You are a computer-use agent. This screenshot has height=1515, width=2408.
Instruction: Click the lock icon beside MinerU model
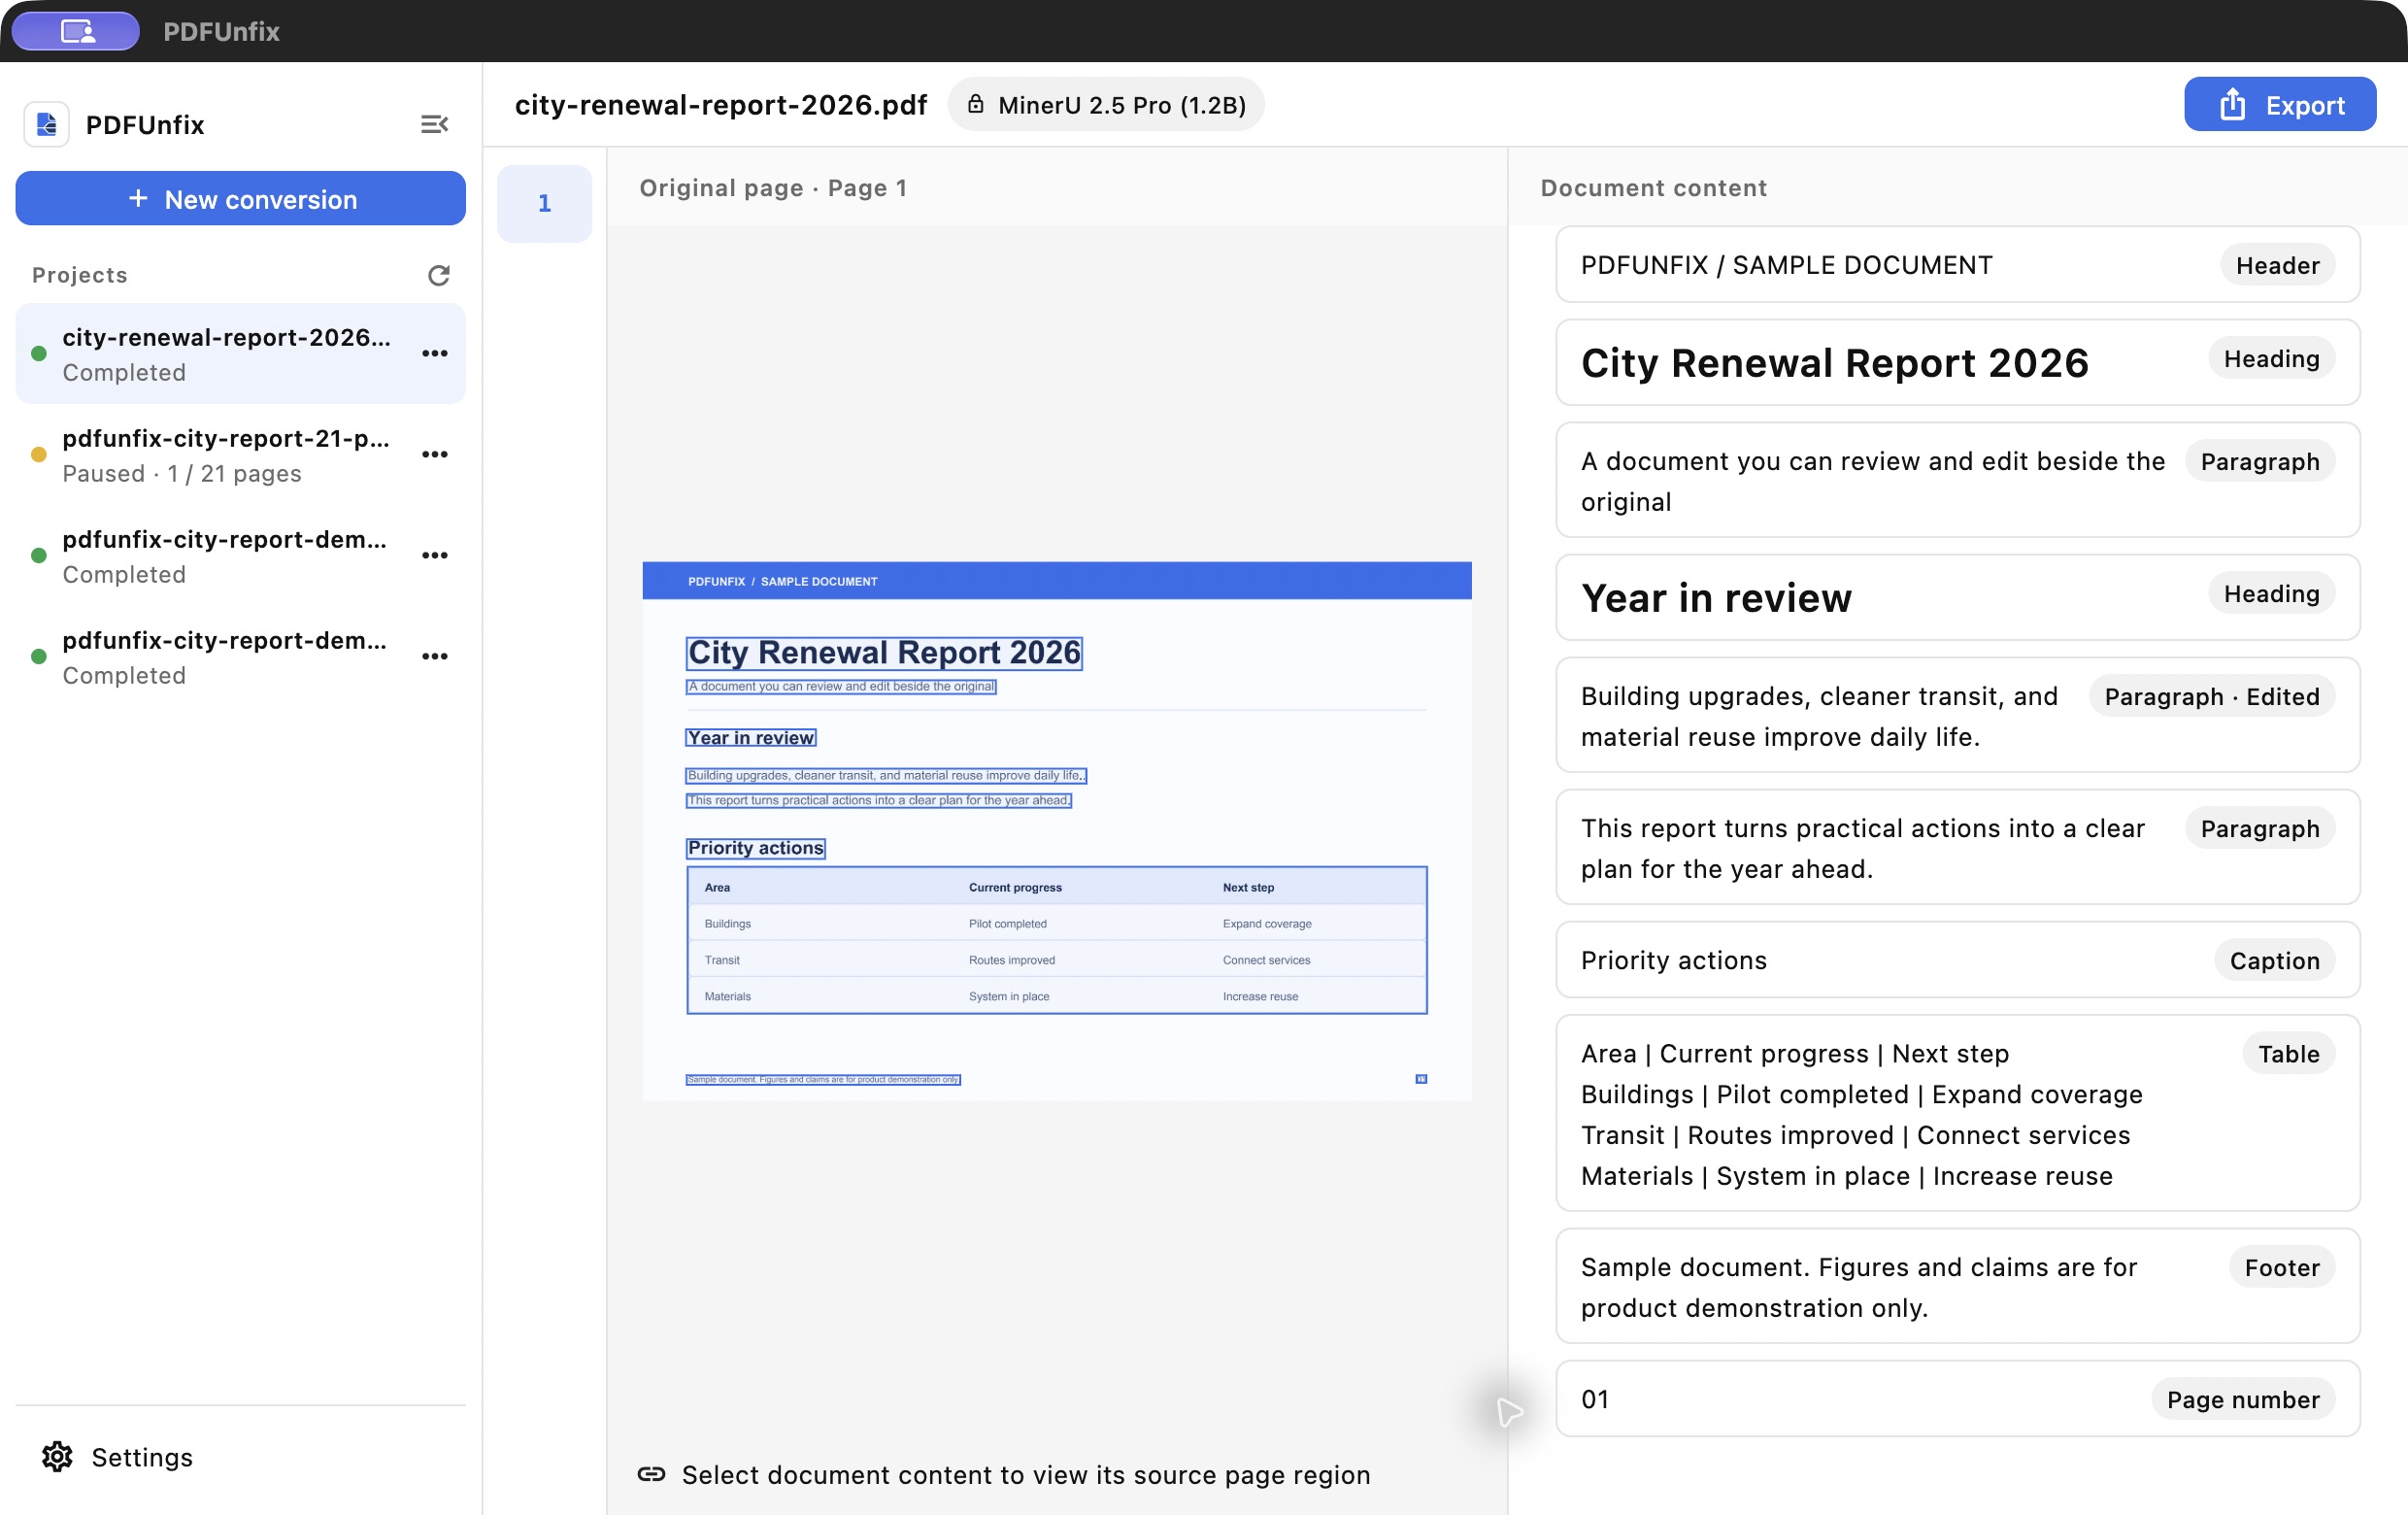pos(975,104)
